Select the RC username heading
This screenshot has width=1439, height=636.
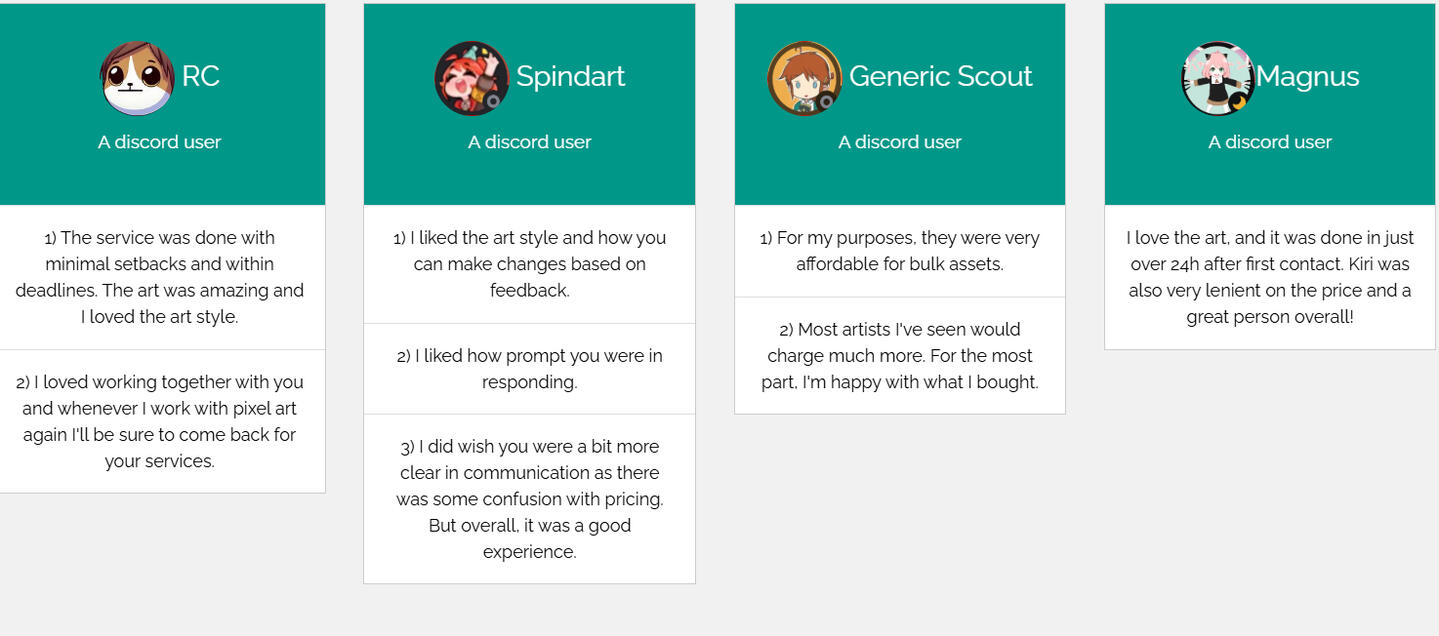click(201, 76)
